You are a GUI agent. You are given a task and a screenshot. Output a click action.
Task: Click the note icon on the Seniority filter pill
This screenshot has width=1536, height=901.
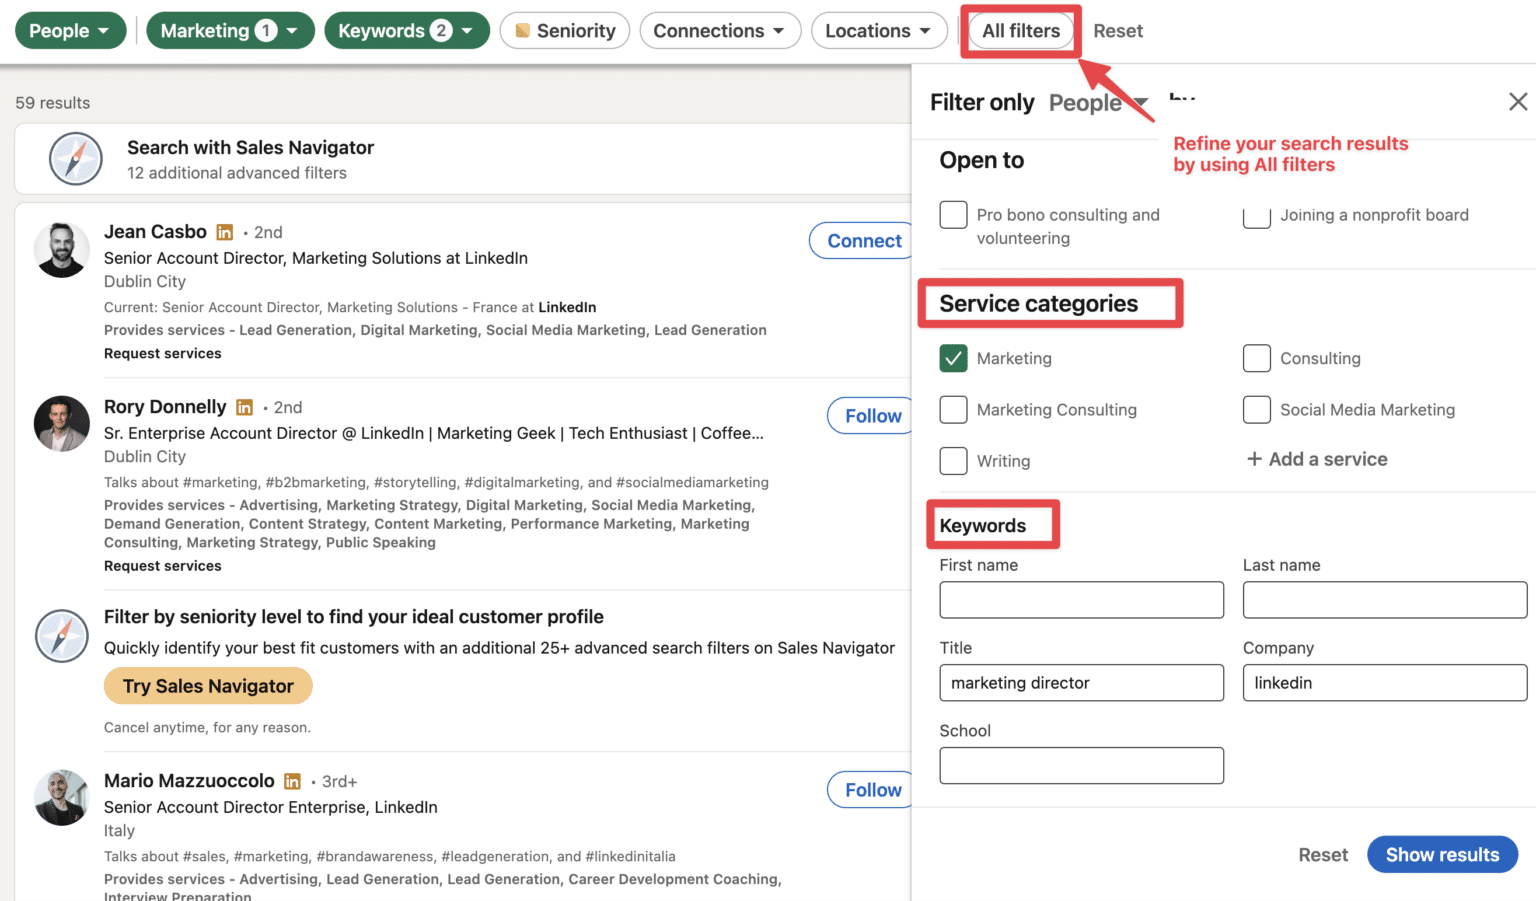(x=522, y=30)
